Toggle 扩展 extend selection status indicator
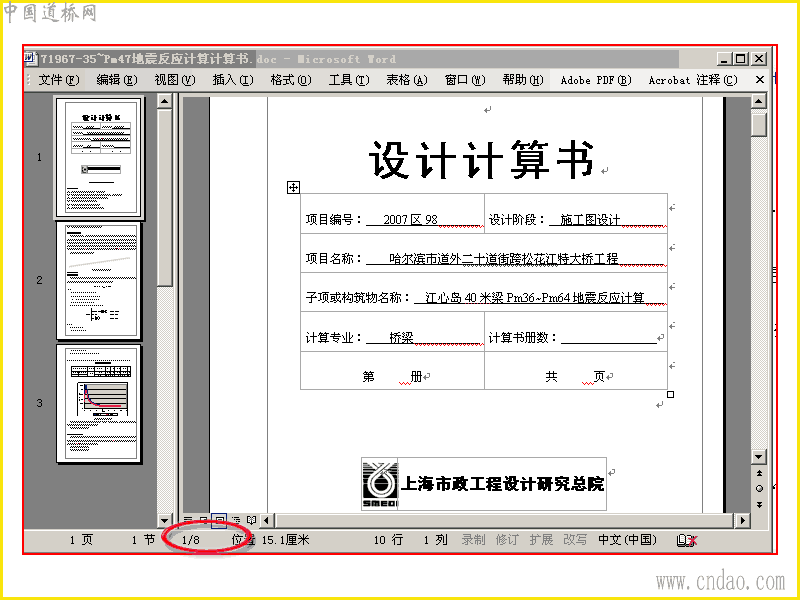 [541, 540]
